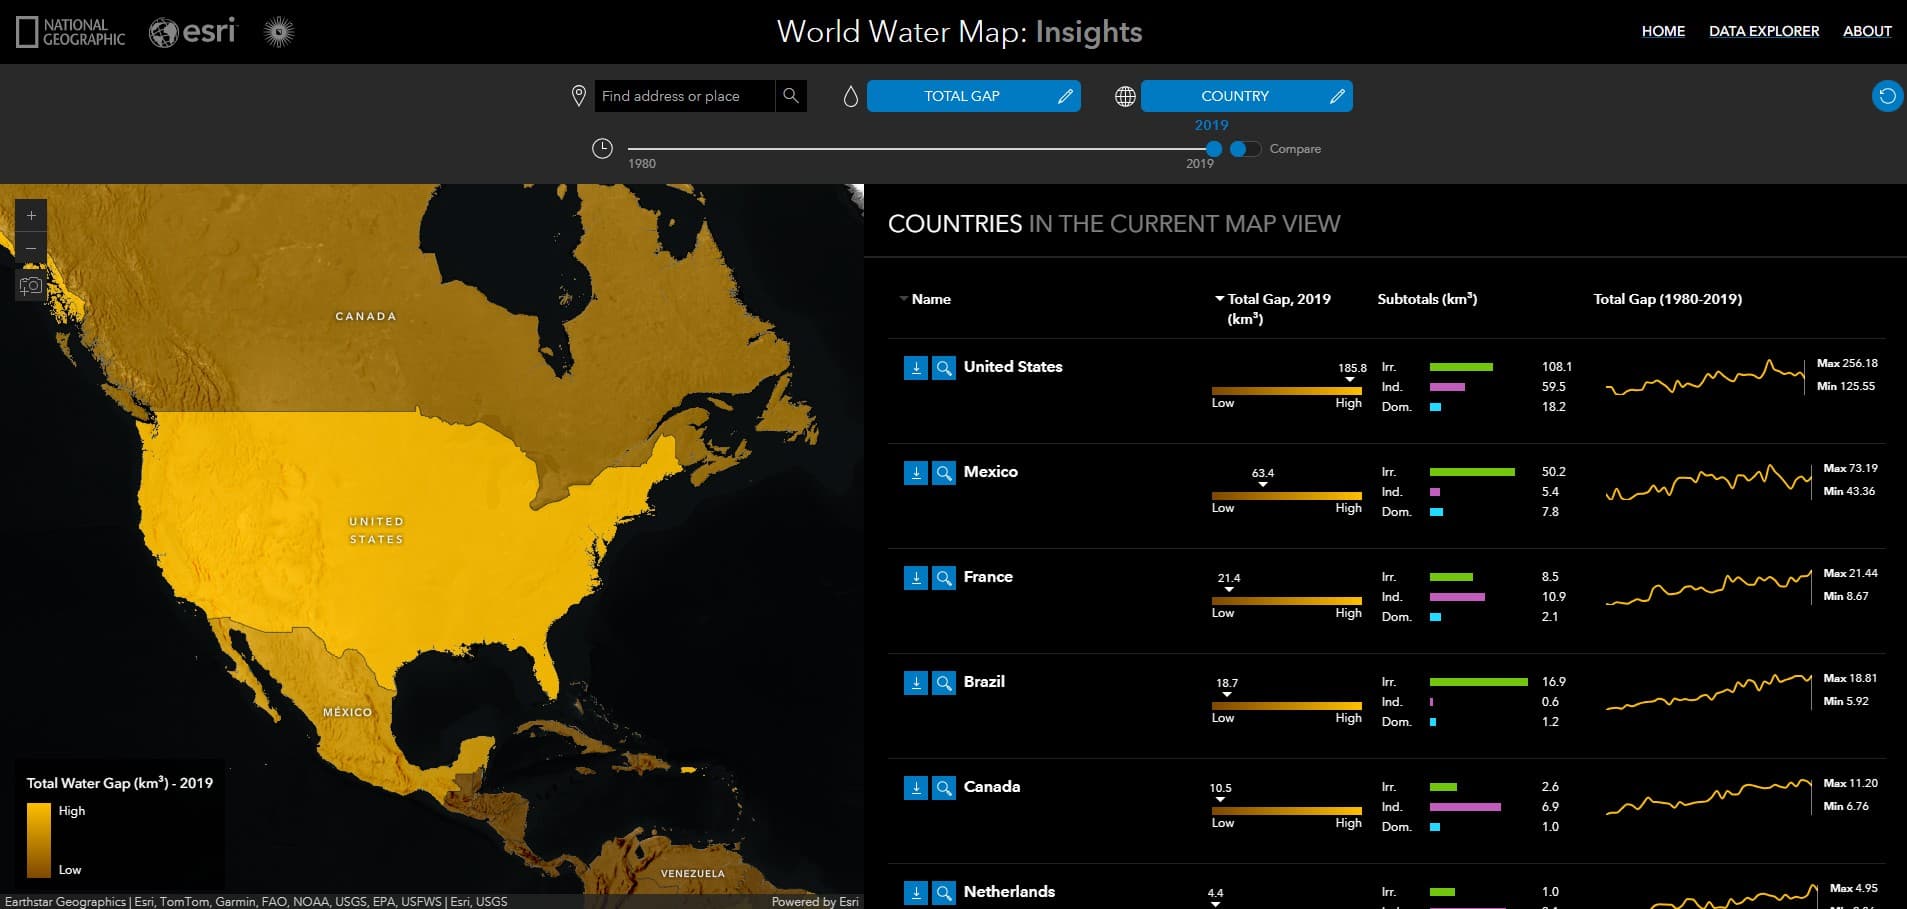The image size is (1907, 909).
Task: Click the map screenshot camera icon
Action: pyautogui.click(x=31, y=286)
